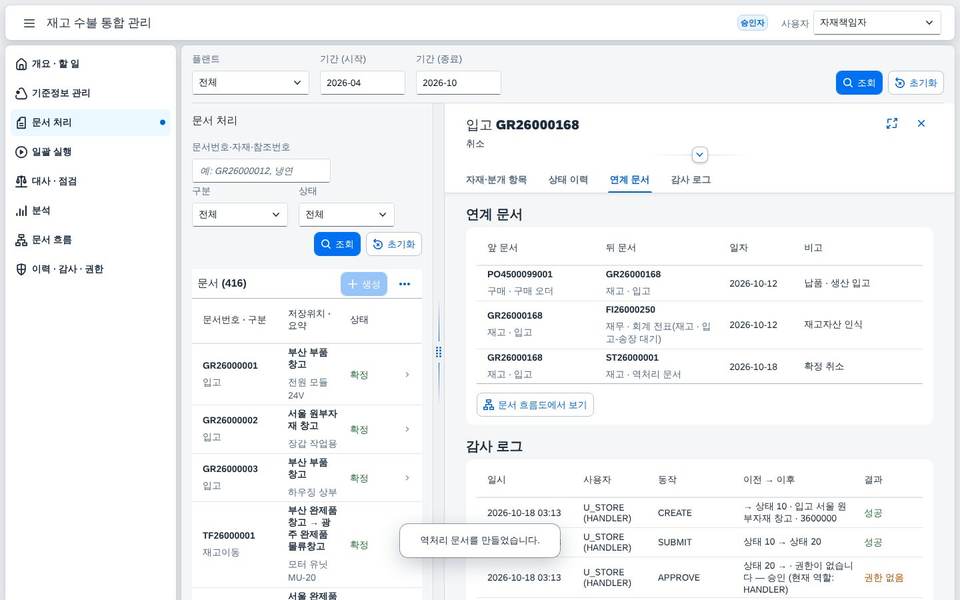
Task: Open 개요 · 할 일 in sidebar
Action: 90,64
